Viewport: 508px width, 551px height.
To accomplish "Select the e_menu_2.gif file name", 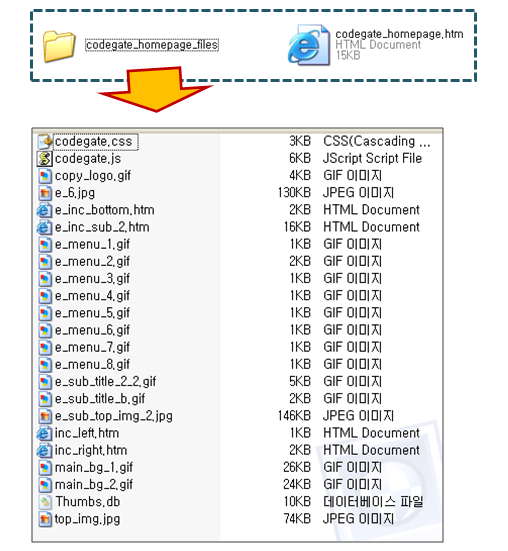I will 92,262.
